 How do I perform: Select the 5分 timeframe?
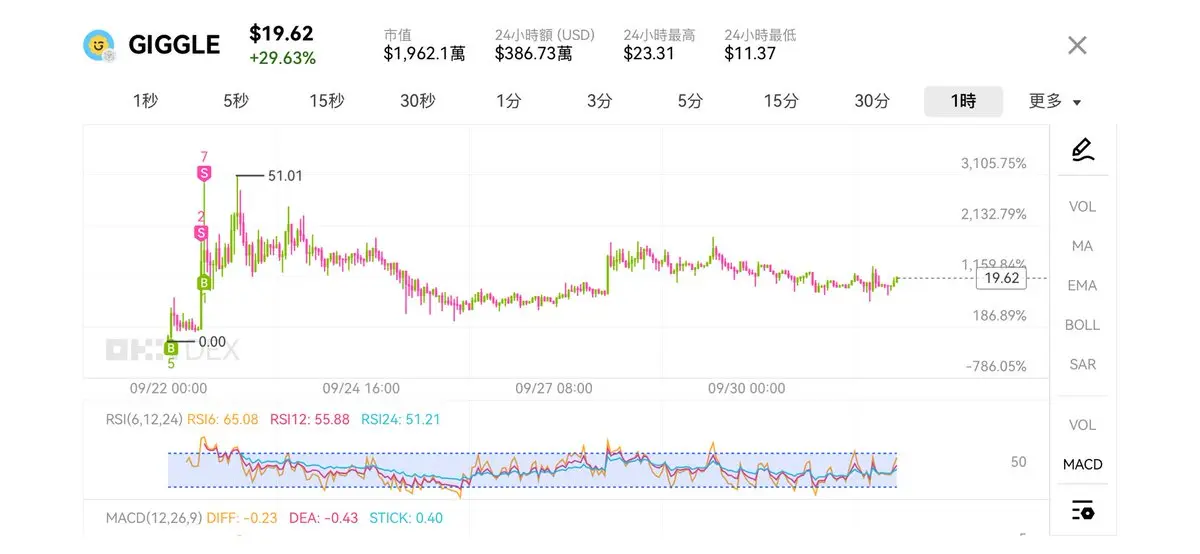pyautogui.click(x=690, y=101)
